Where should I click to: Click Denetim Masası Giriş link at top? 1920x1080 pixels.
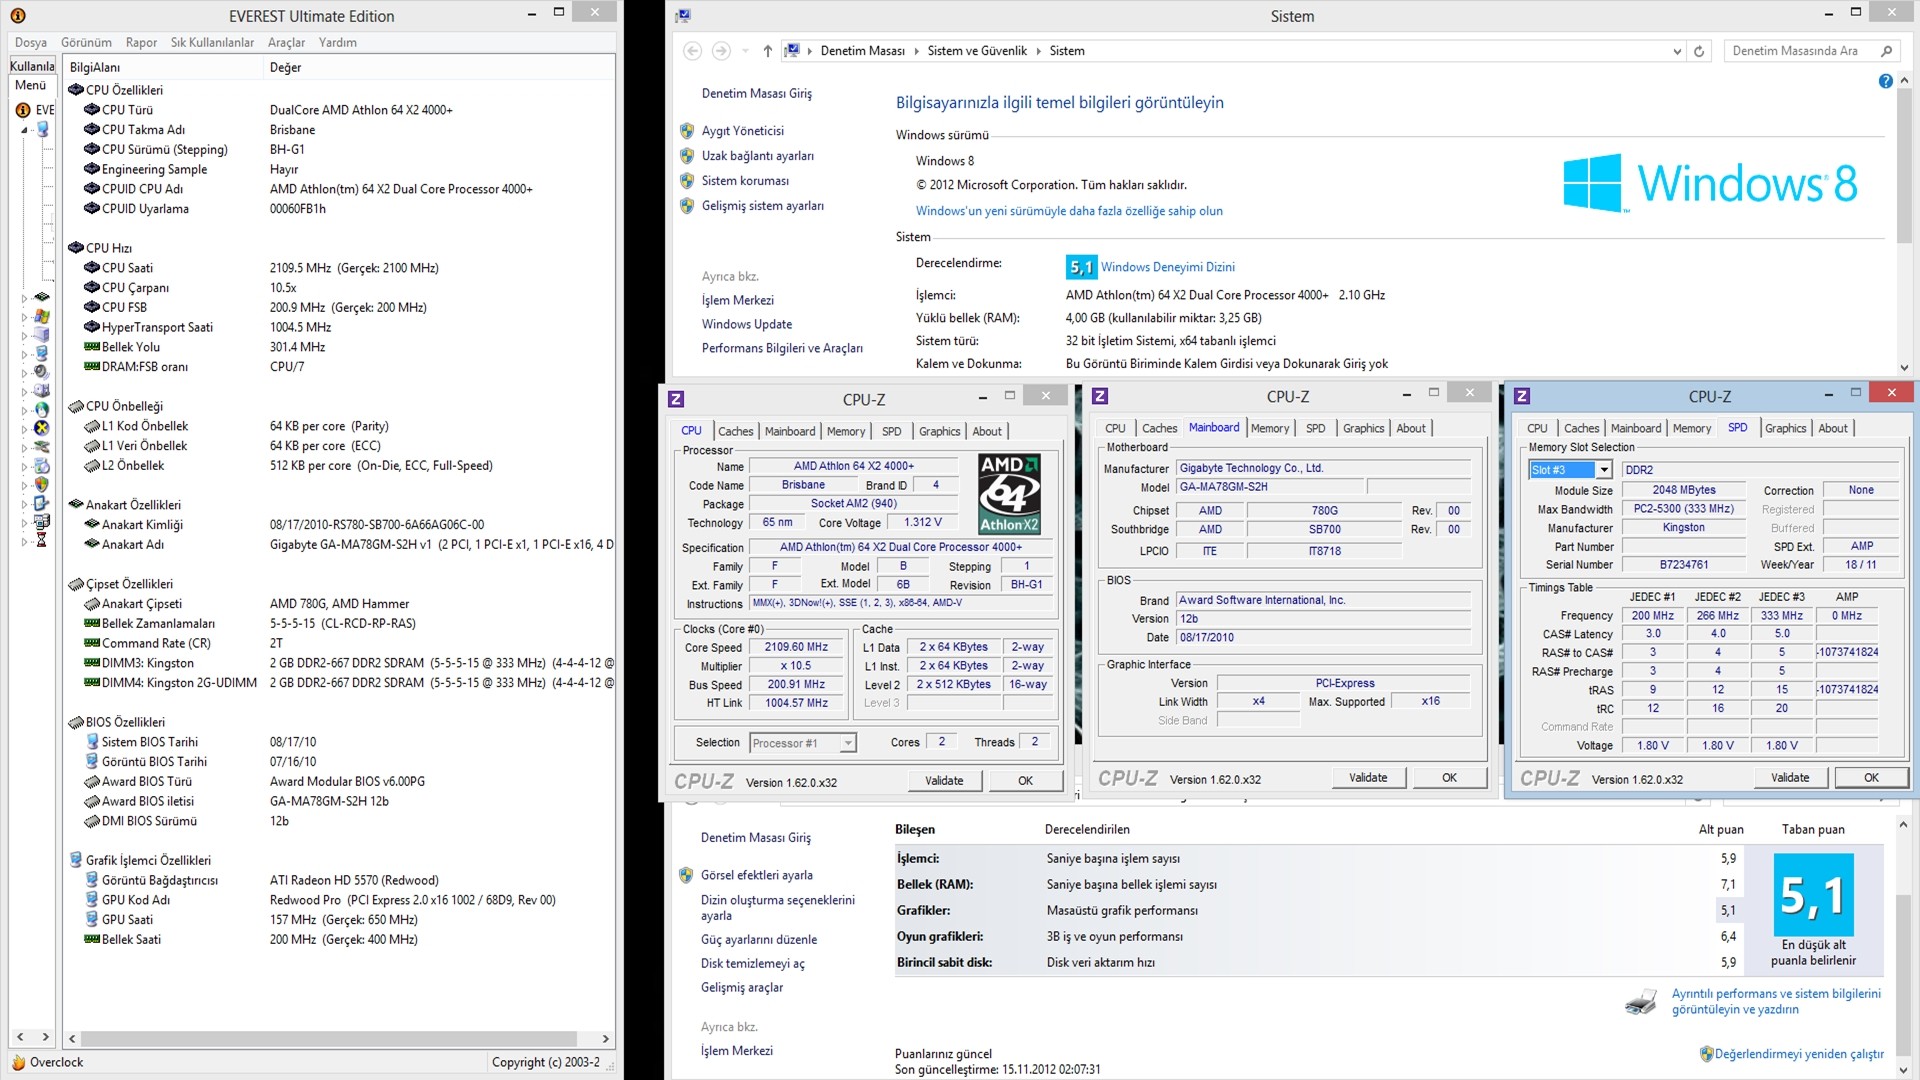[756, 94]
